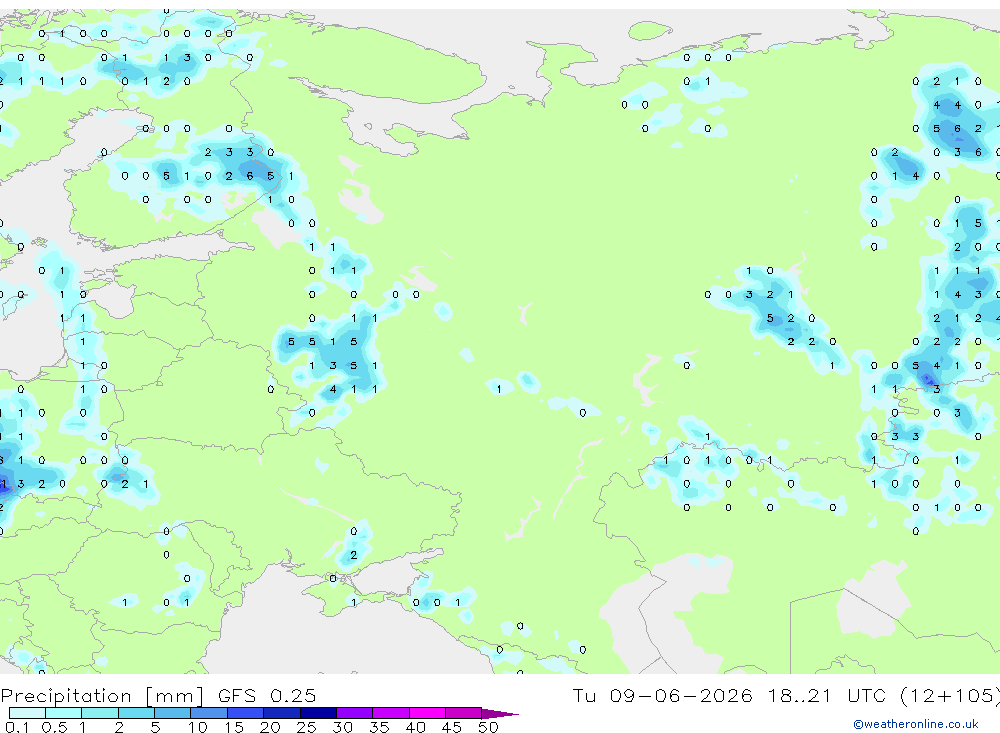
Task: Click the 45–50 mm legend swatch
Action: [464, 713]
